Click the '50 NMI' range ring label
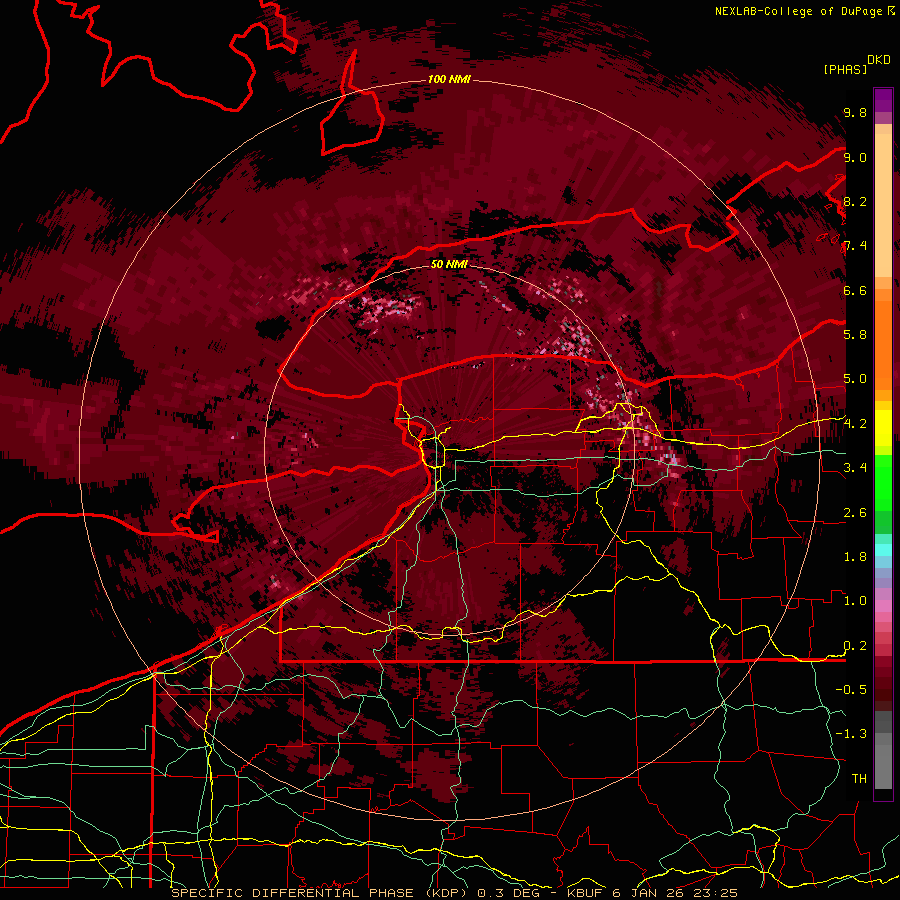The image size is (900, 900). pos(449,264)
